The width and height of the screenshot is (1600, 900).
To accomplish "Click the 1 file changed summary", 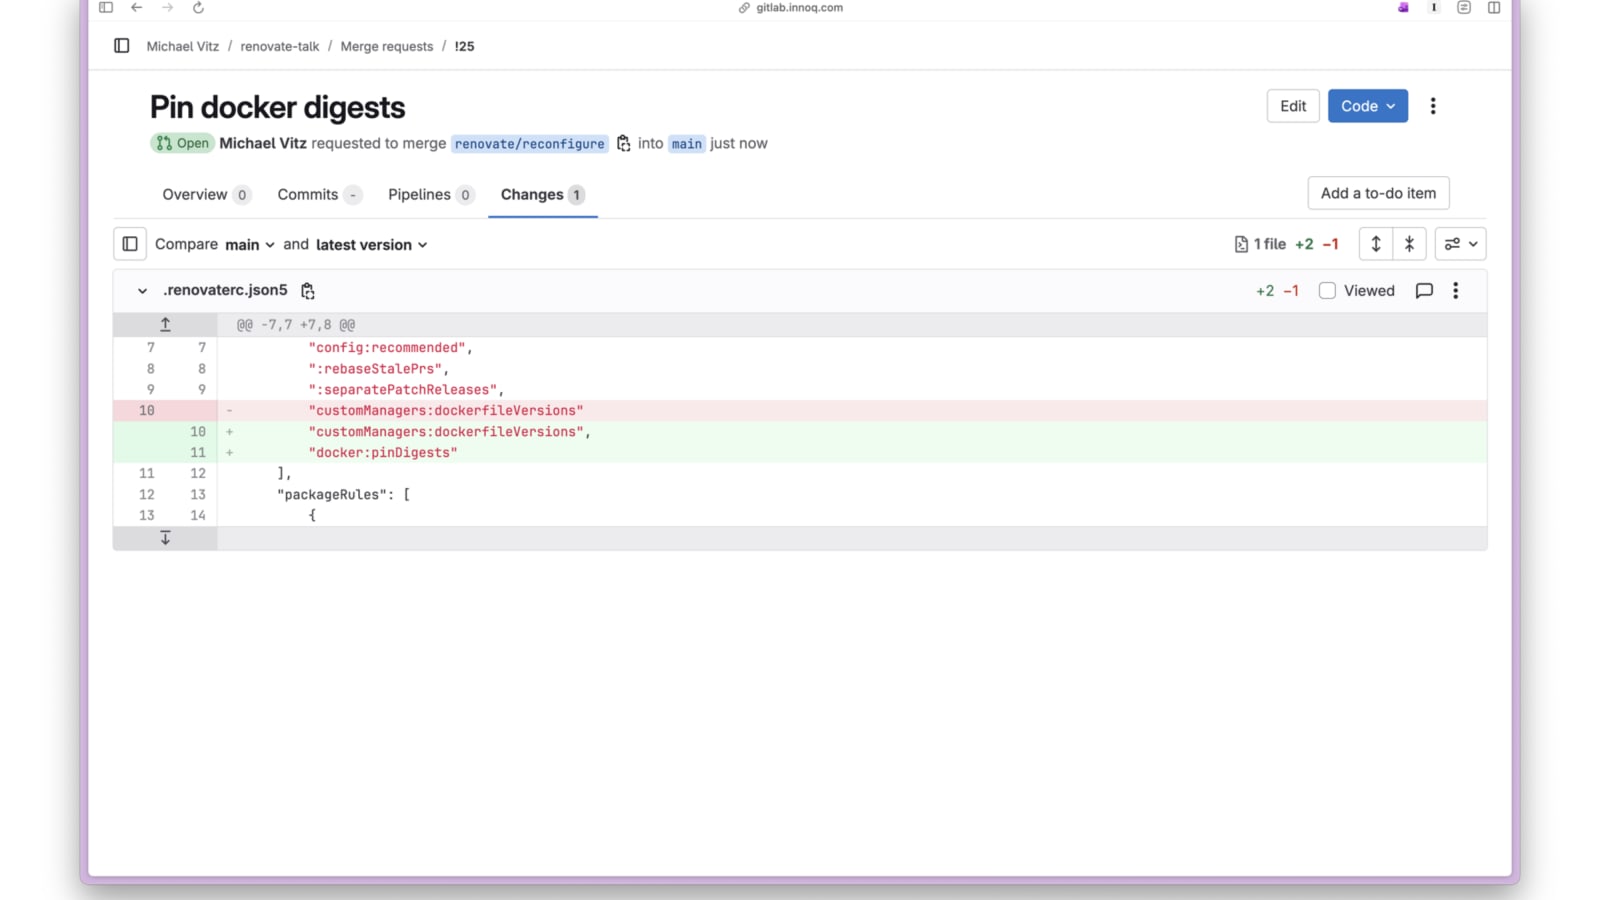I will pyautogui.click(x=1260, y=244).
